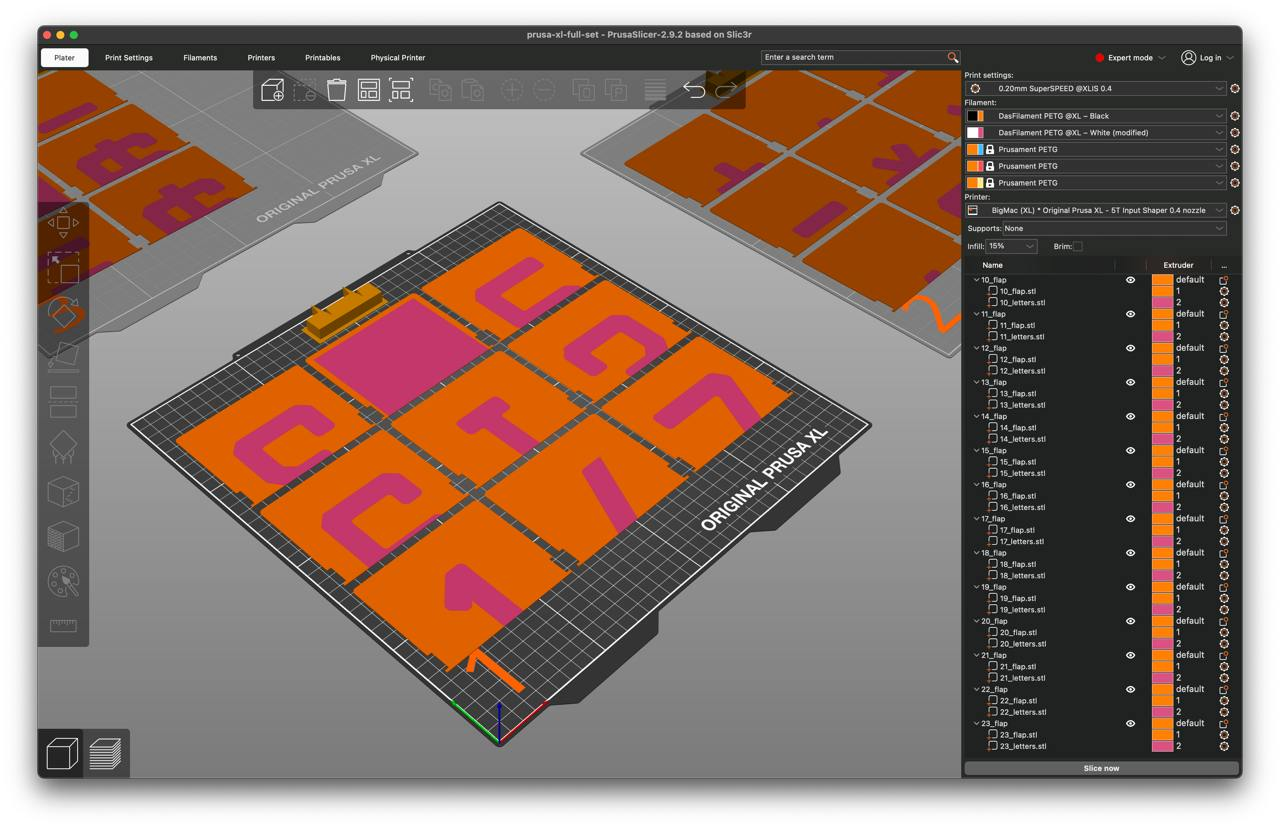Switch to sliced layers preview view
This screenshot has height=828, width=1280.
pos(105,753)
